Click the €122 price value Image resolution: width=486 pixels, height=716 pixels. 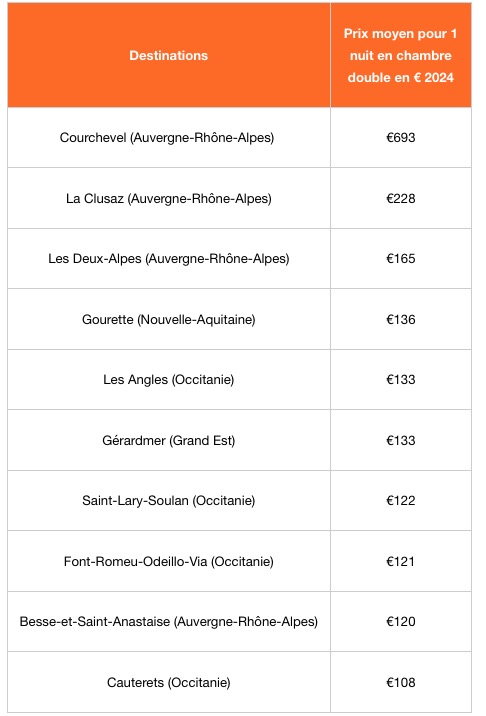pos(401,500)
